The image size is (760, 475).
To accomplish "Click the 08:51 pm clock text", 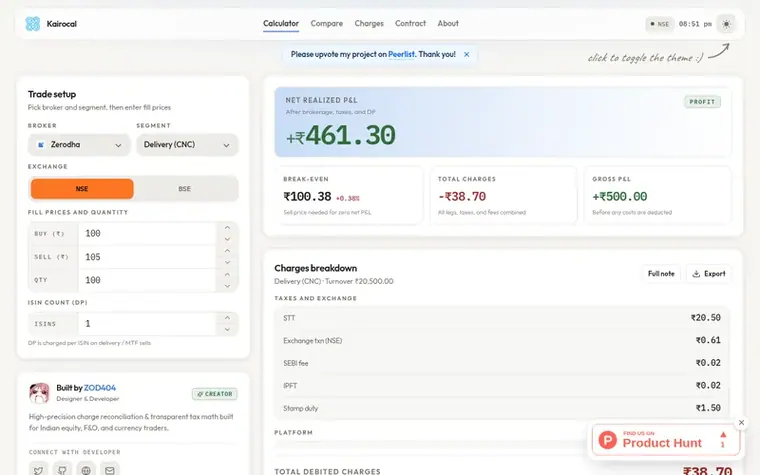I will [x=695, y=24].
